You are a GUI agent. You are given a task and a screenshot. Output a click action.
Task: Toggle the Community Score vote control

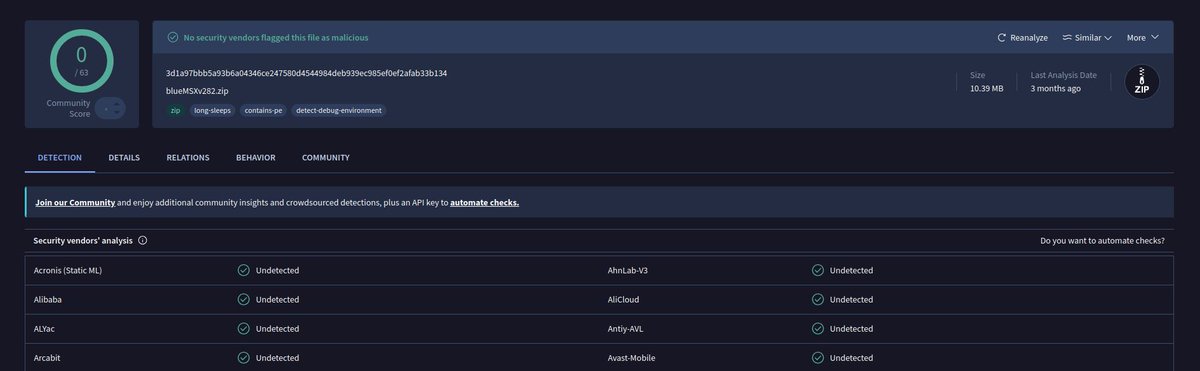[x=110, y=108]
